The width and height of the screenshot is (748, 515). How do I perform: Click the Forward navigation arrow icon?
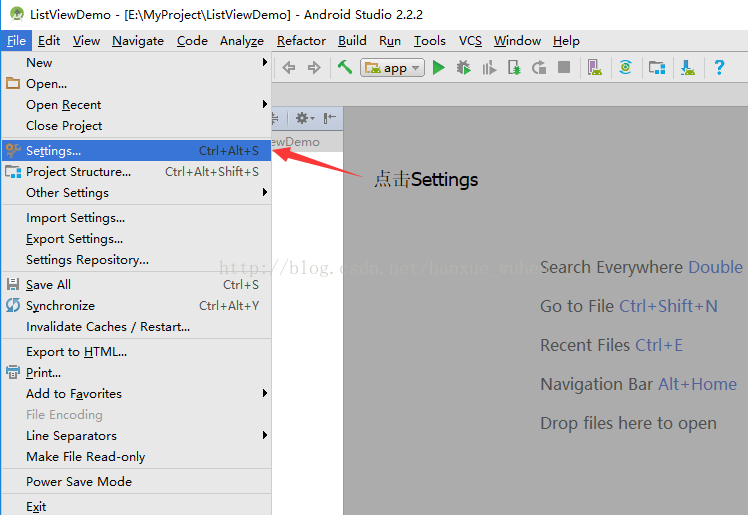(x=314, y=68)
